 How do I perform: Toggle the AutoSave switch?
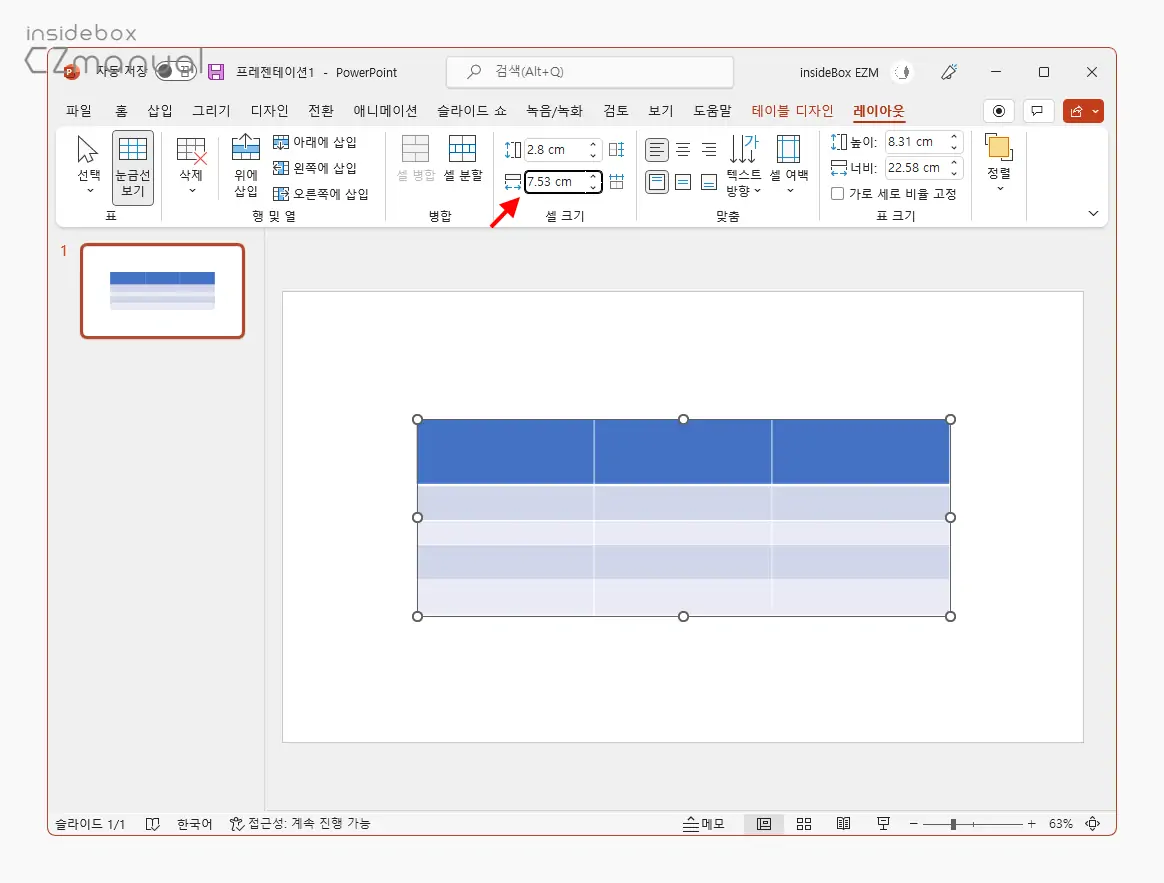[175, 72]
